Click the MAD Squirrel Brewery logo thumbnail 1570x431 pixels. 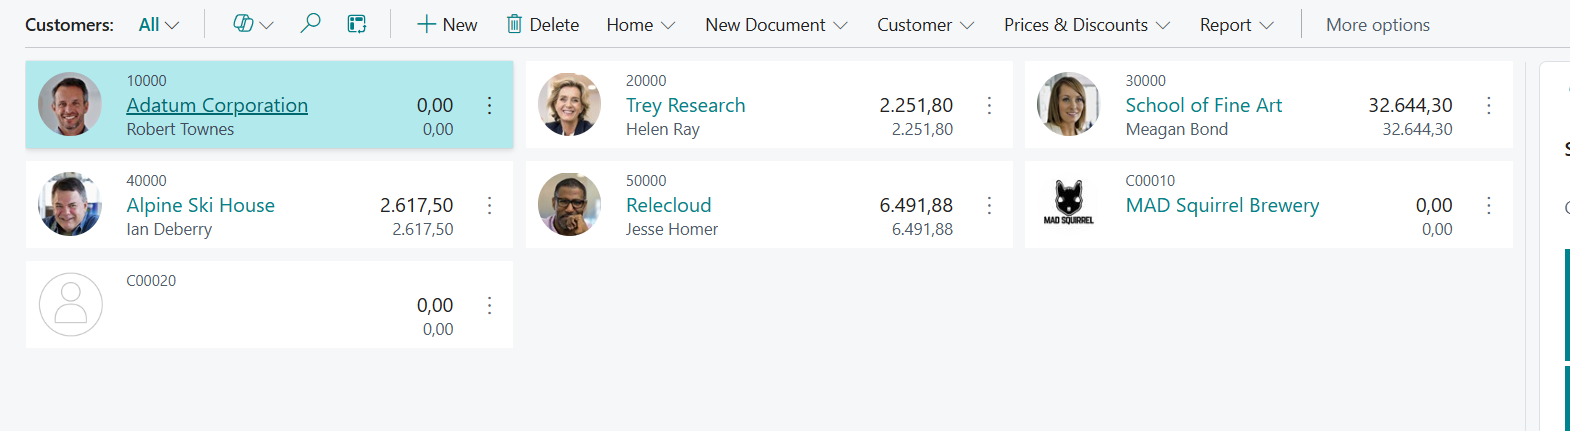[x=1069, y=204]
